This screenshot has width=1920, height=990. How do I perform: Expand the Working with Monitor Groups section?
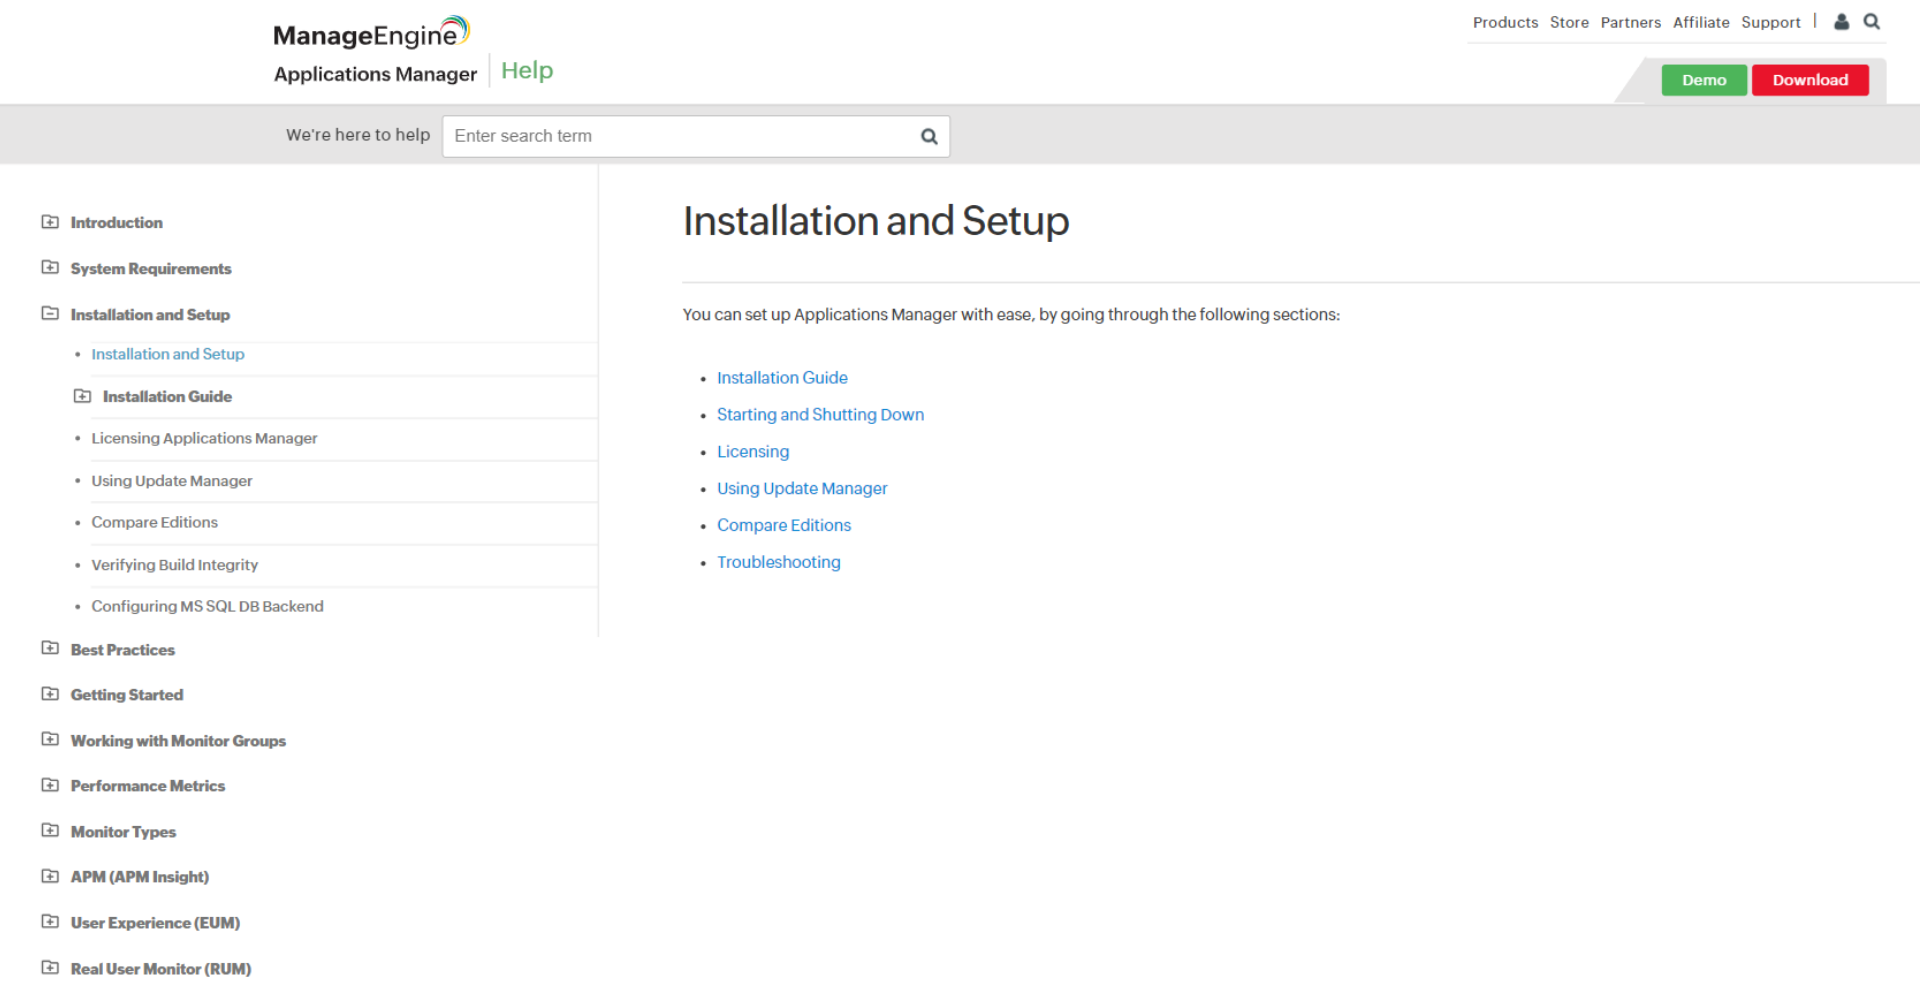[x=50, y=739]
